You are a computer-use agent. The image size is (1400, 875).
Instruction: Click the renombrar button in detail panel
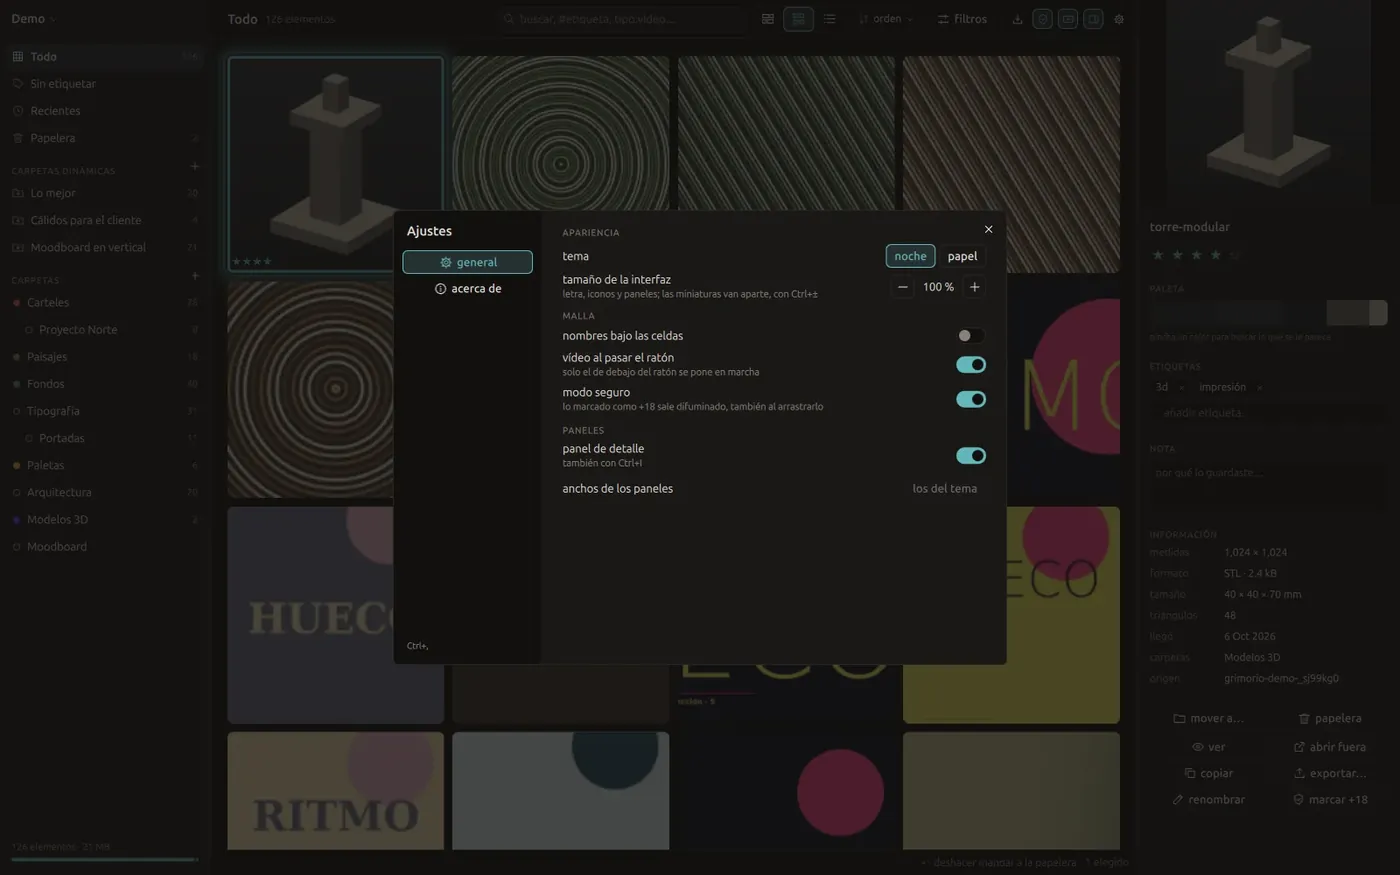click(1208, 800)
